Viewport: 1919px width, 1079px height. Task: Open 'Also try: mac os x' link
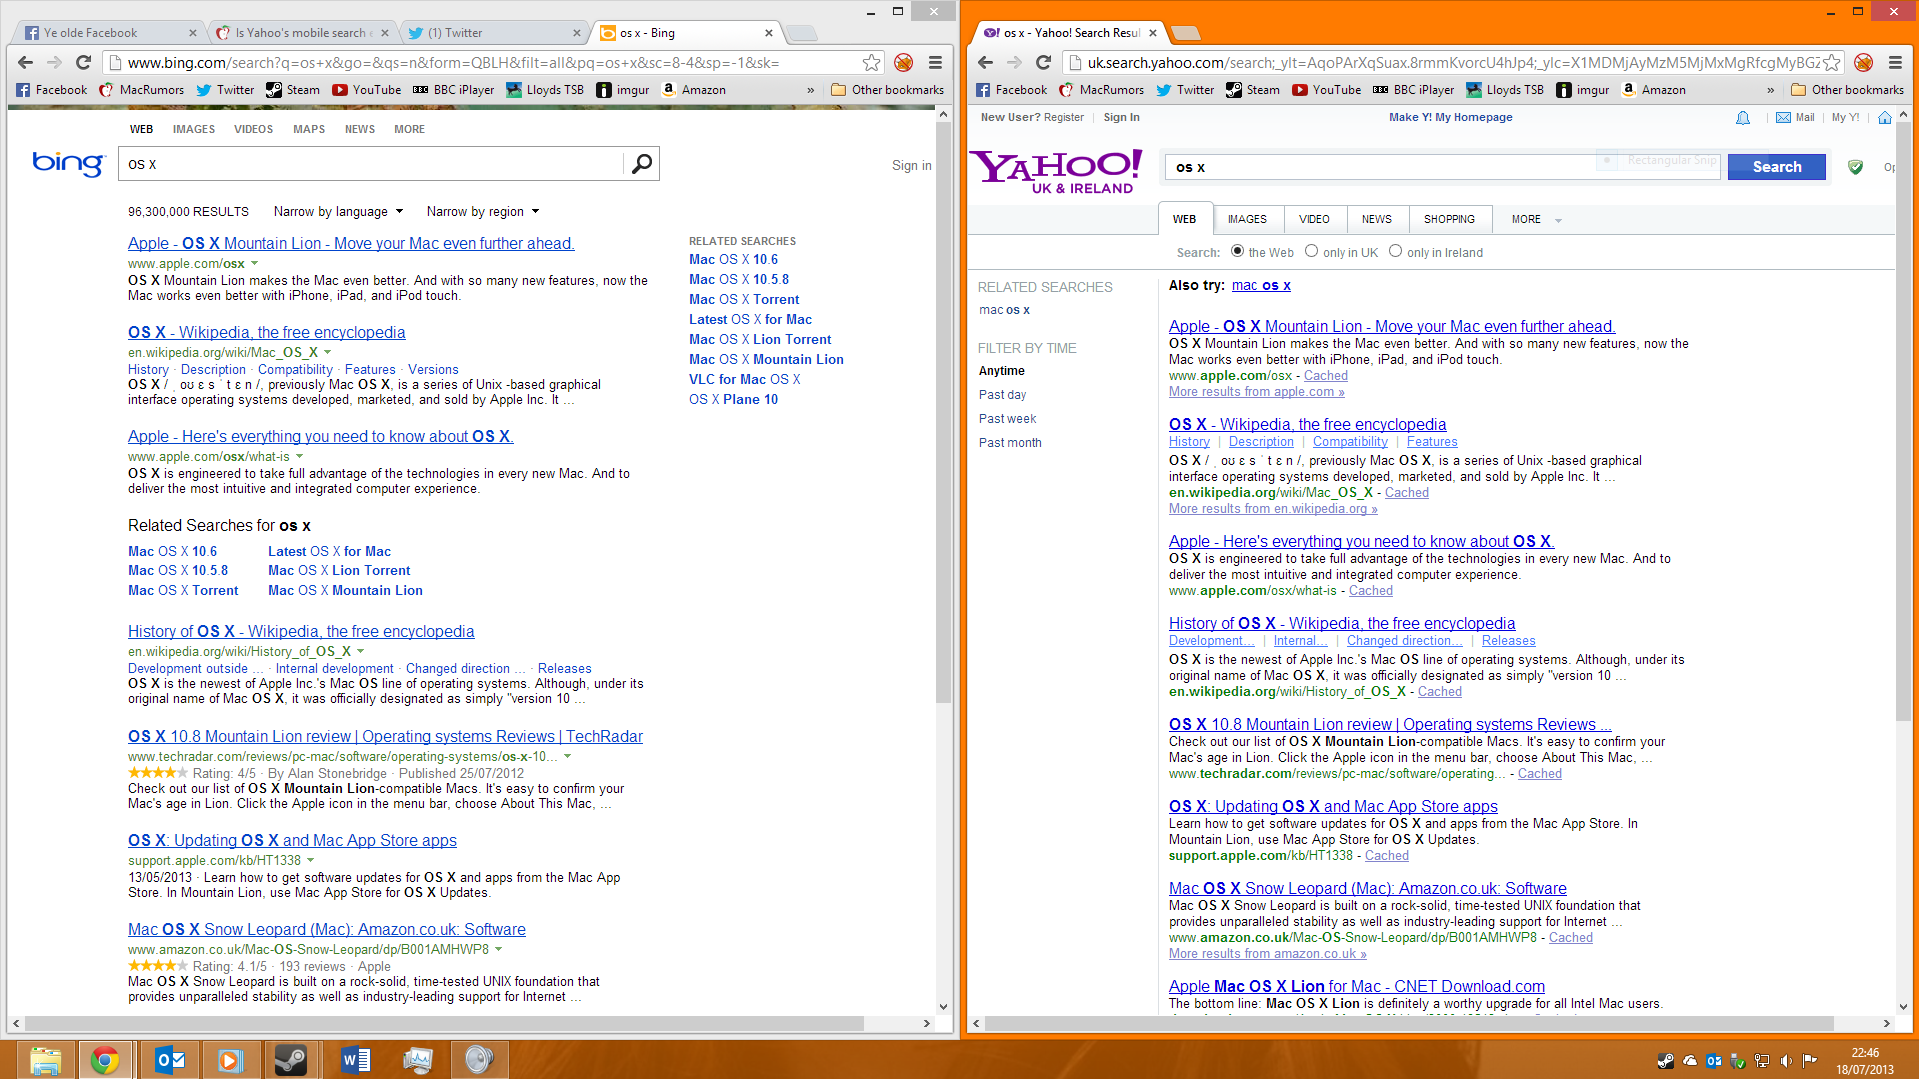click(x=1261, y=285)
